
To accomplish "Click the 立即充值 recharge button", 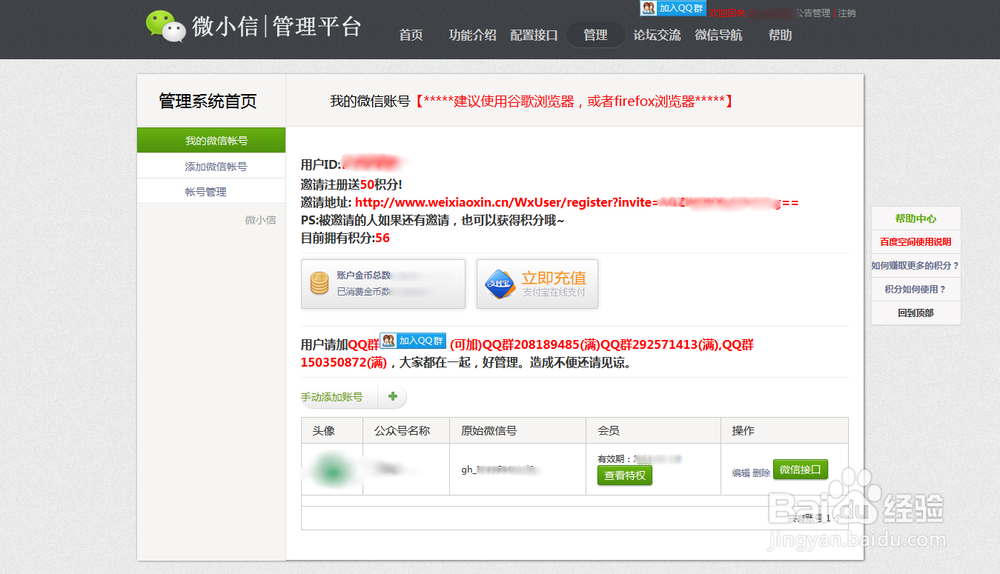I will coord(537,284).
